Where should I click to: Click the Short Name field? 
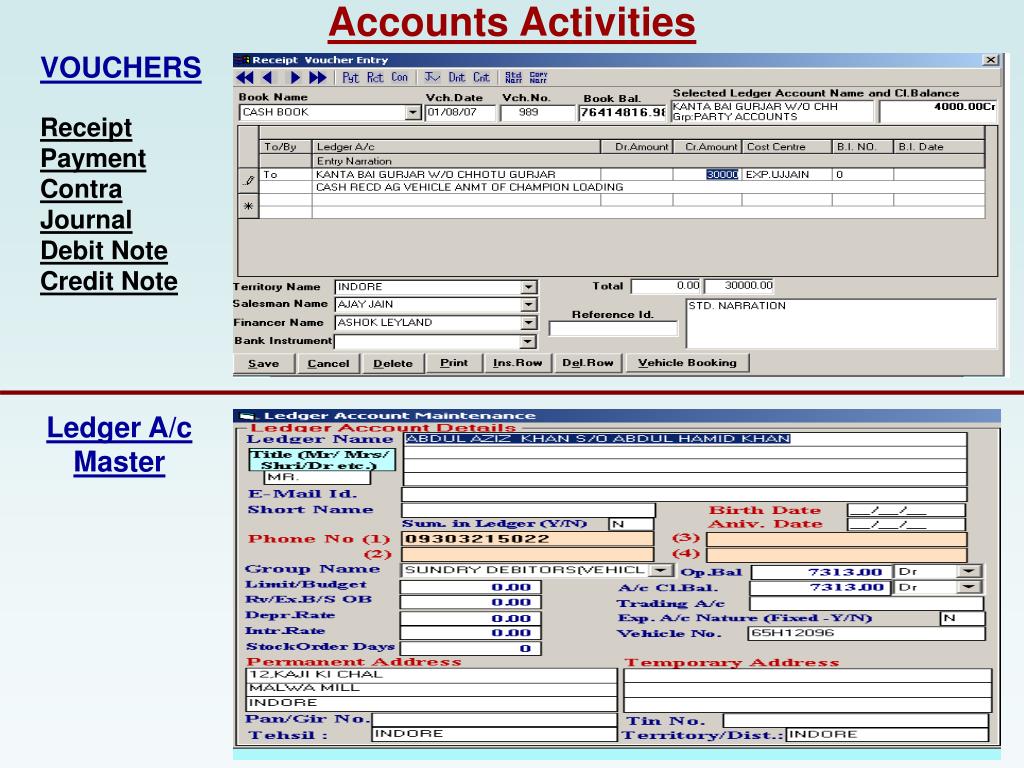click(x=528, y=510)
